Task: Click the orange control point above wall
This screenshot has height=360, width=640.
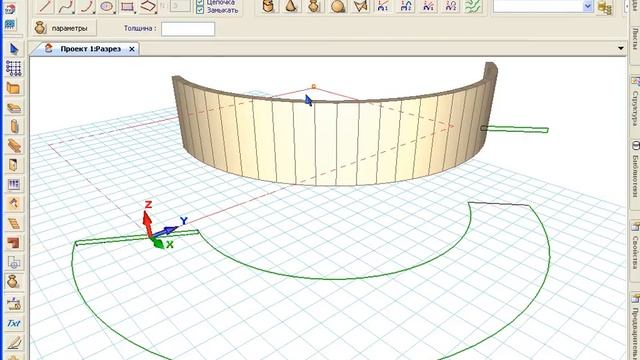Action: (x=313, y=87)
